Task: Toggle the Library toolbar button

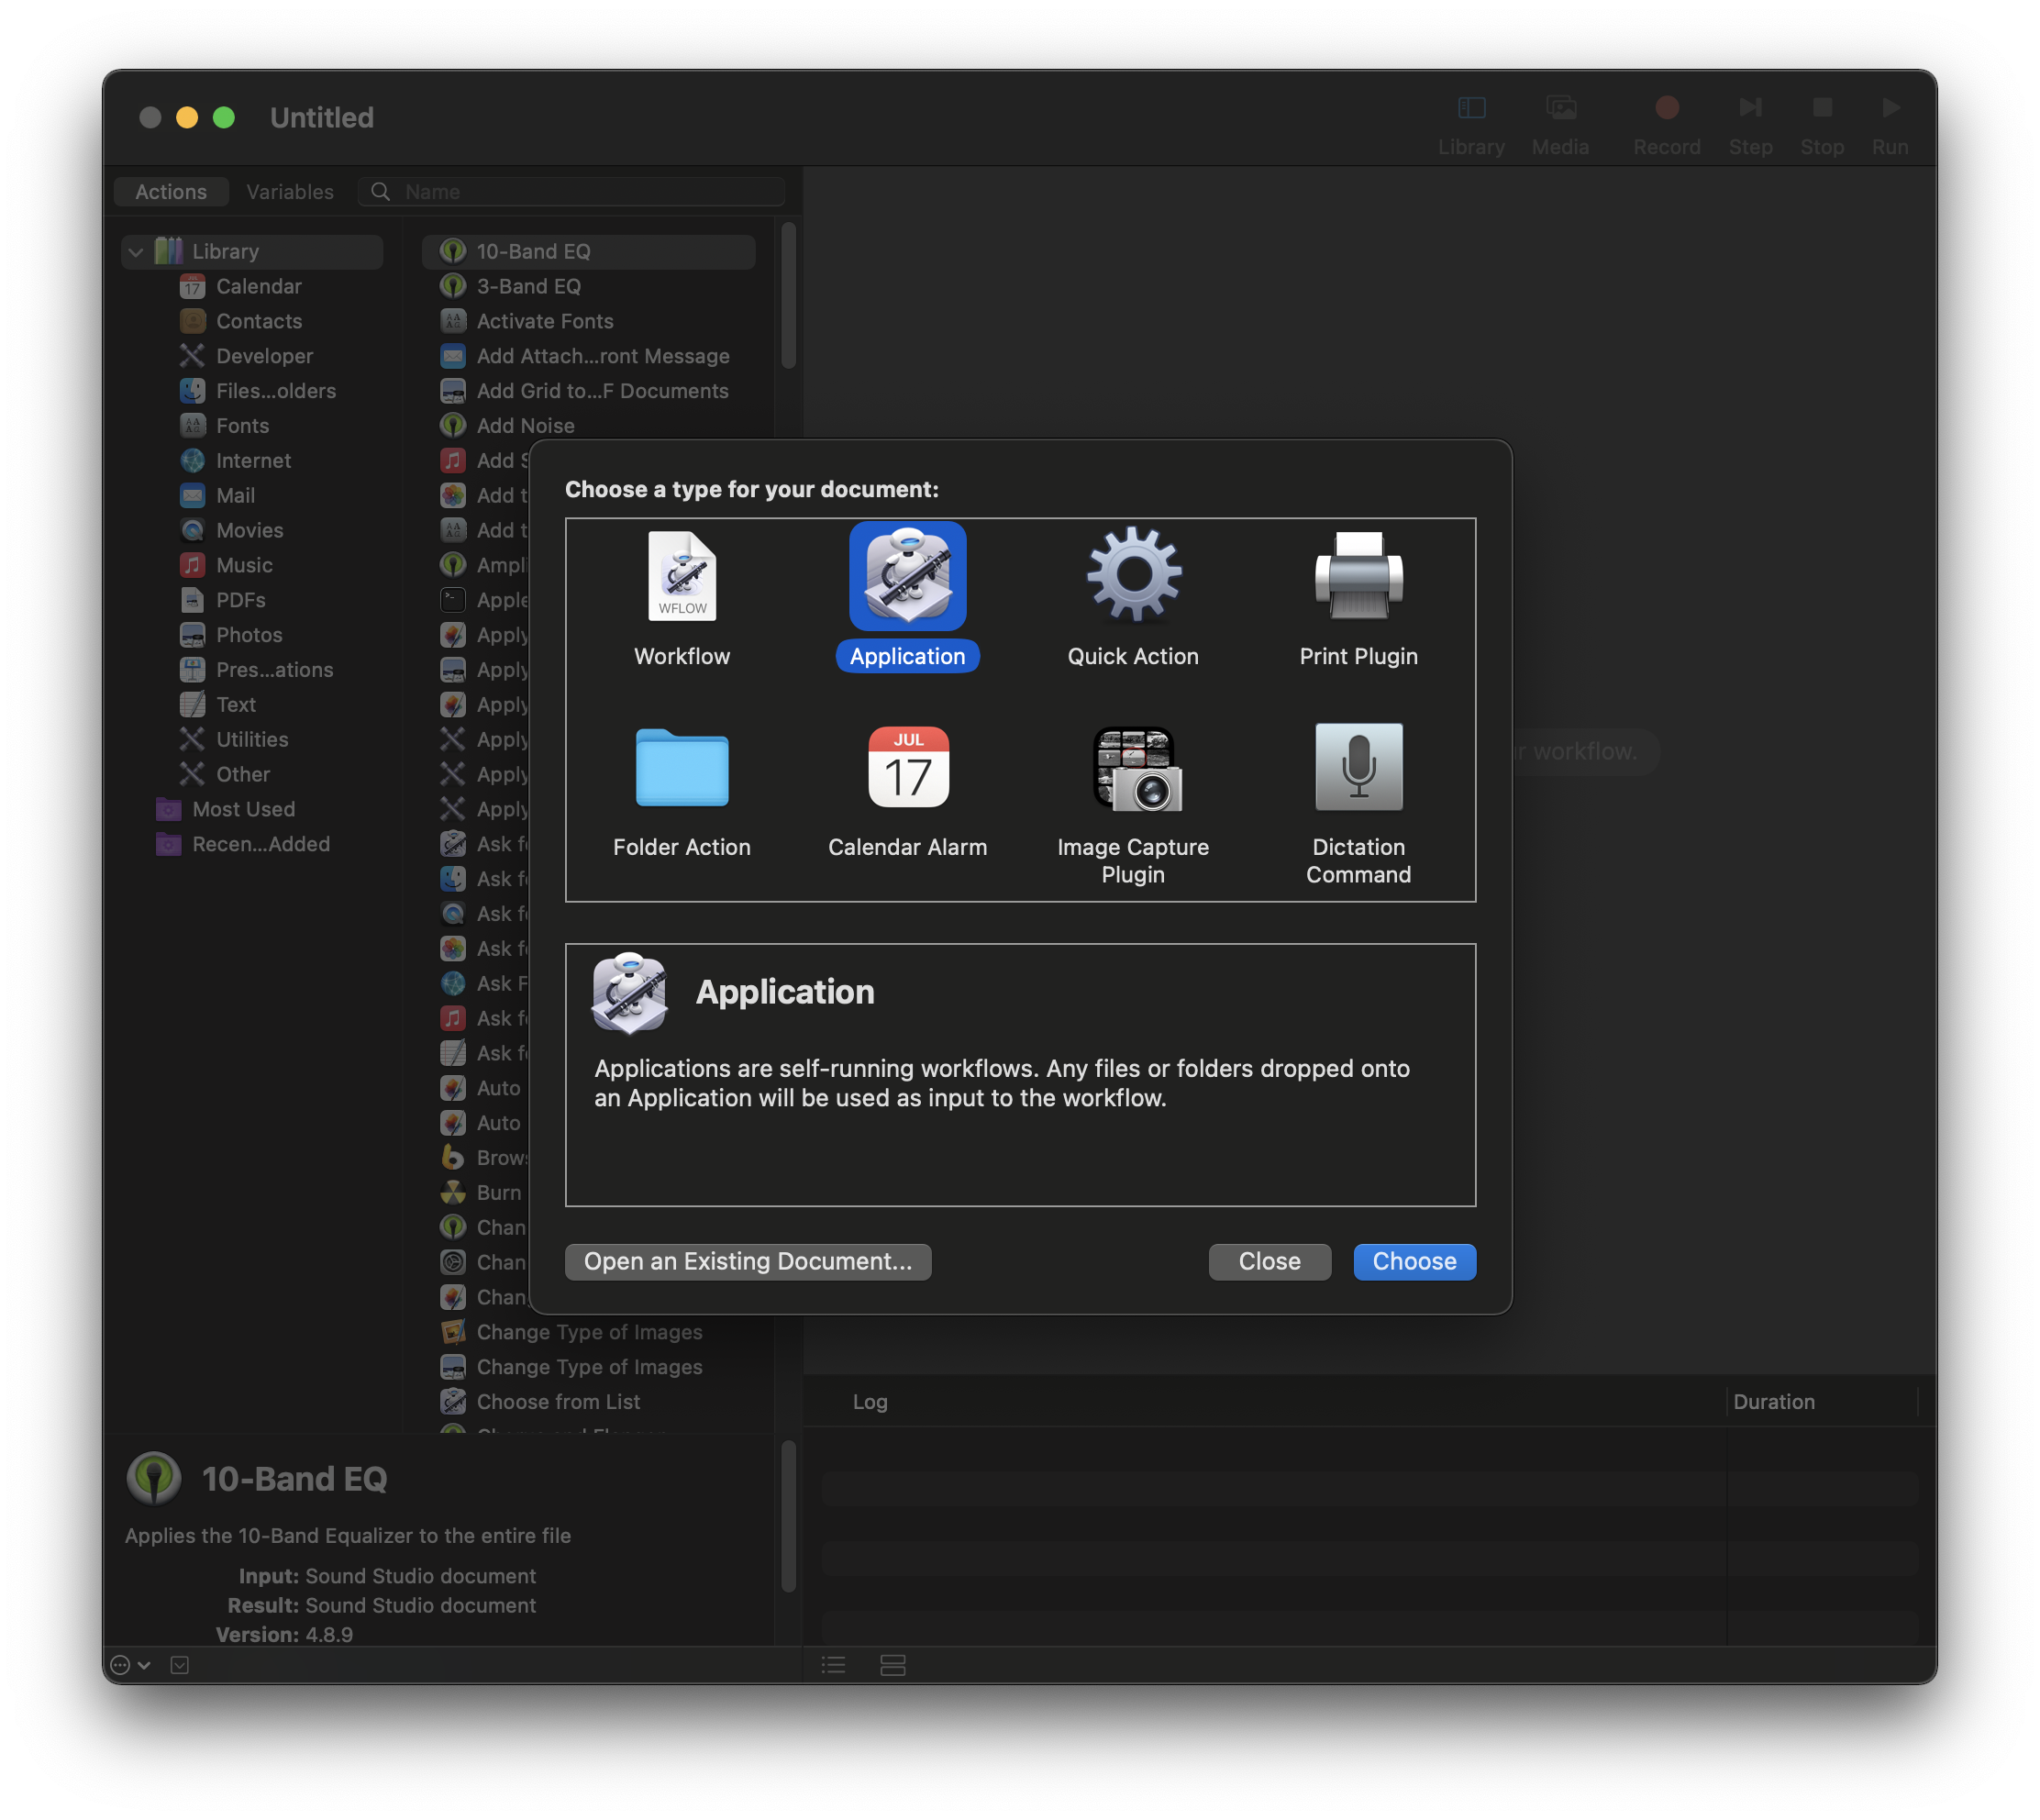Action: click(x=1471, y=125)
